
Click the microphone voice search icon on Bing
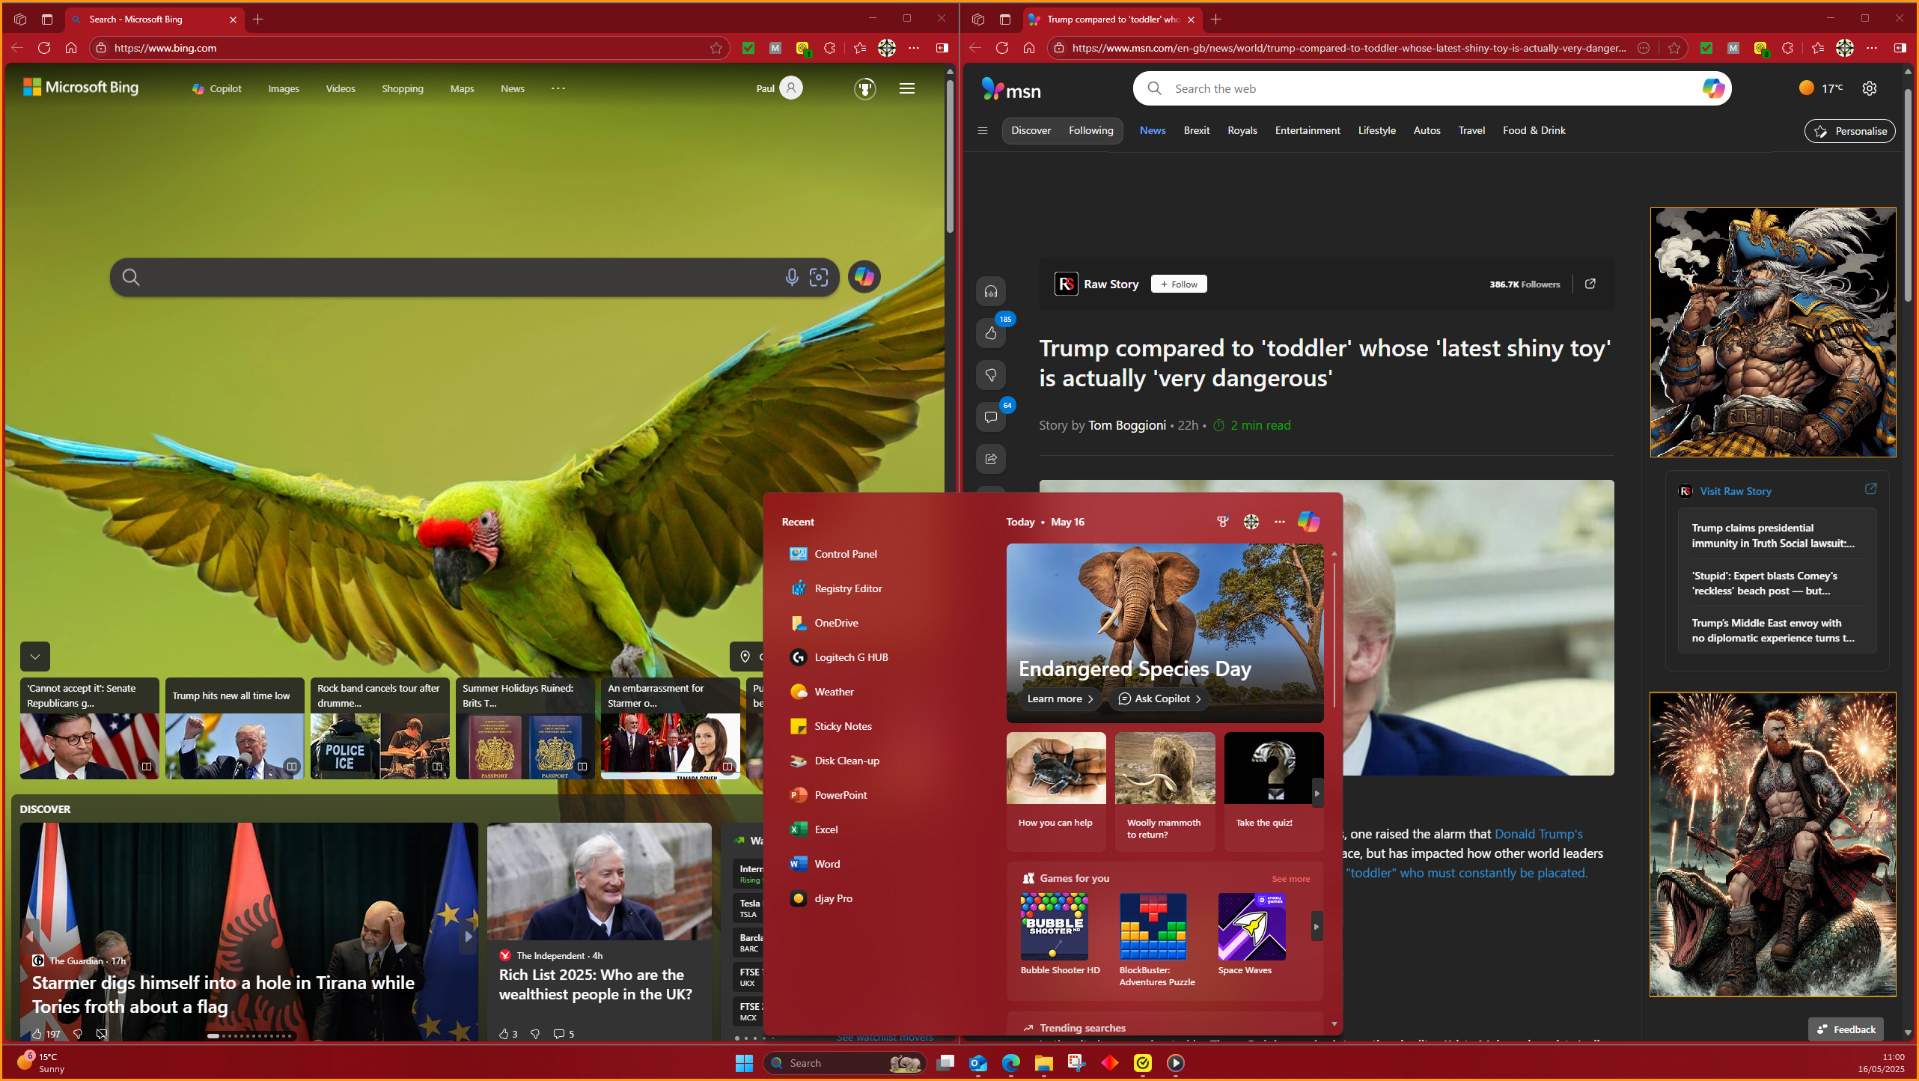tap(791, 277)
